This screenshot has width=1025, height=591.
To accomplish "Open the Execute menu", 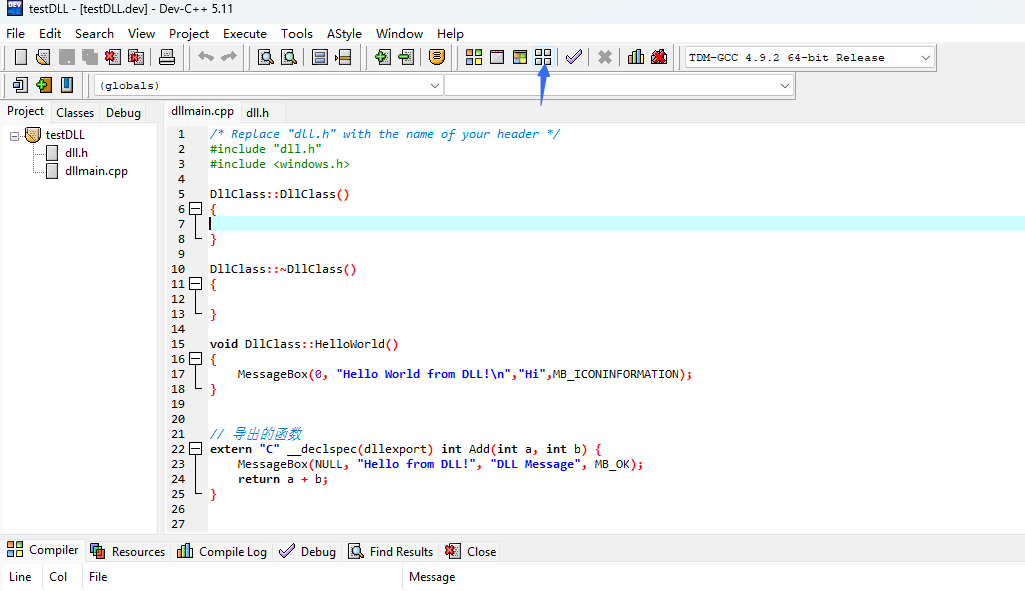I will tap(244, 33).
